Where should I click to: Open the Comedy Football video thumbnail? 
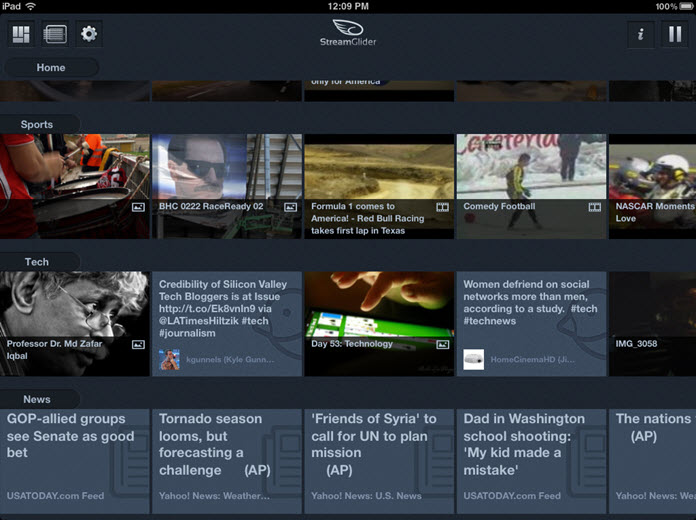click(531, 168)
